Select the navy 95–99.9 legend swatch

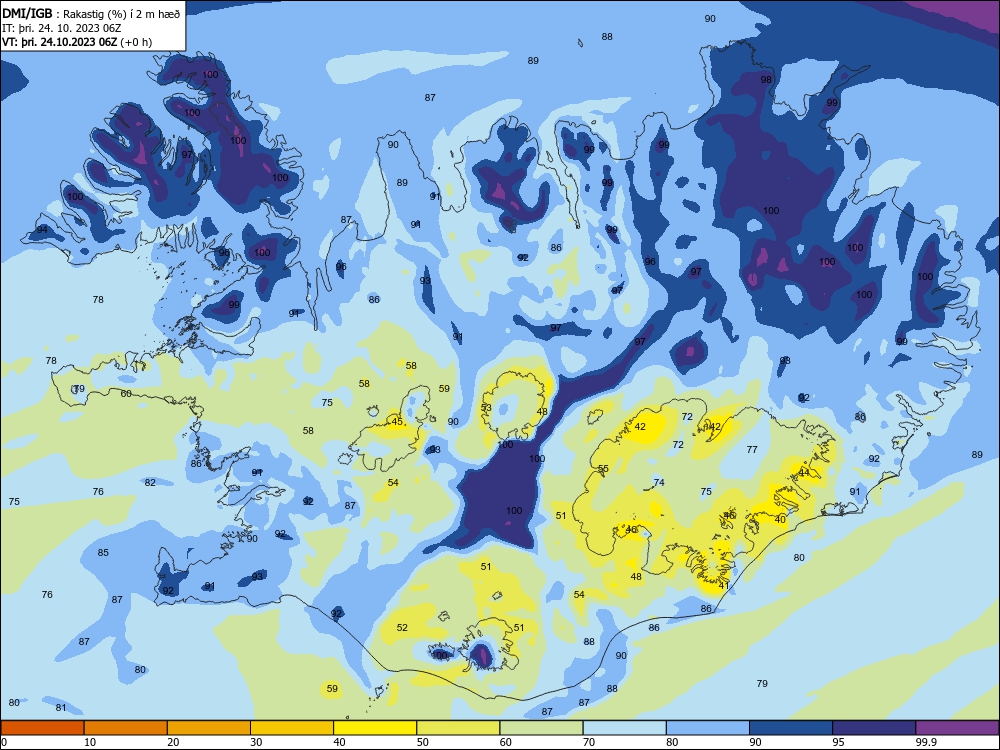click(x=874, y=728)
